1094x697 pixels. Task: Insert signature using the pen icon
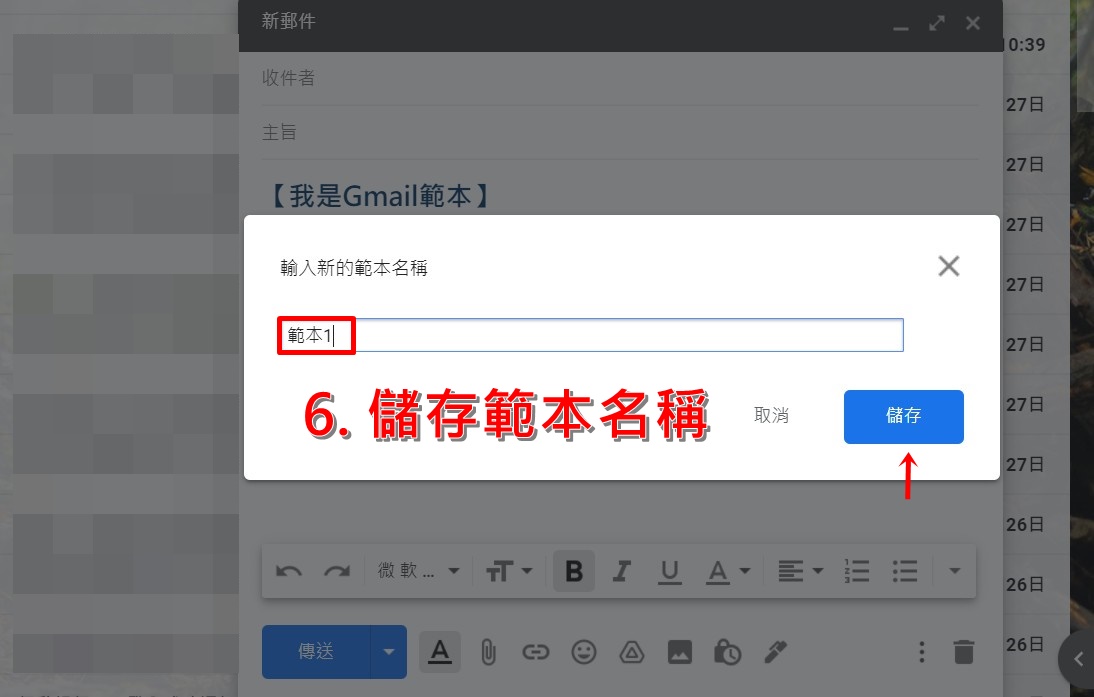pyautogui.click(x=776, y=652)
